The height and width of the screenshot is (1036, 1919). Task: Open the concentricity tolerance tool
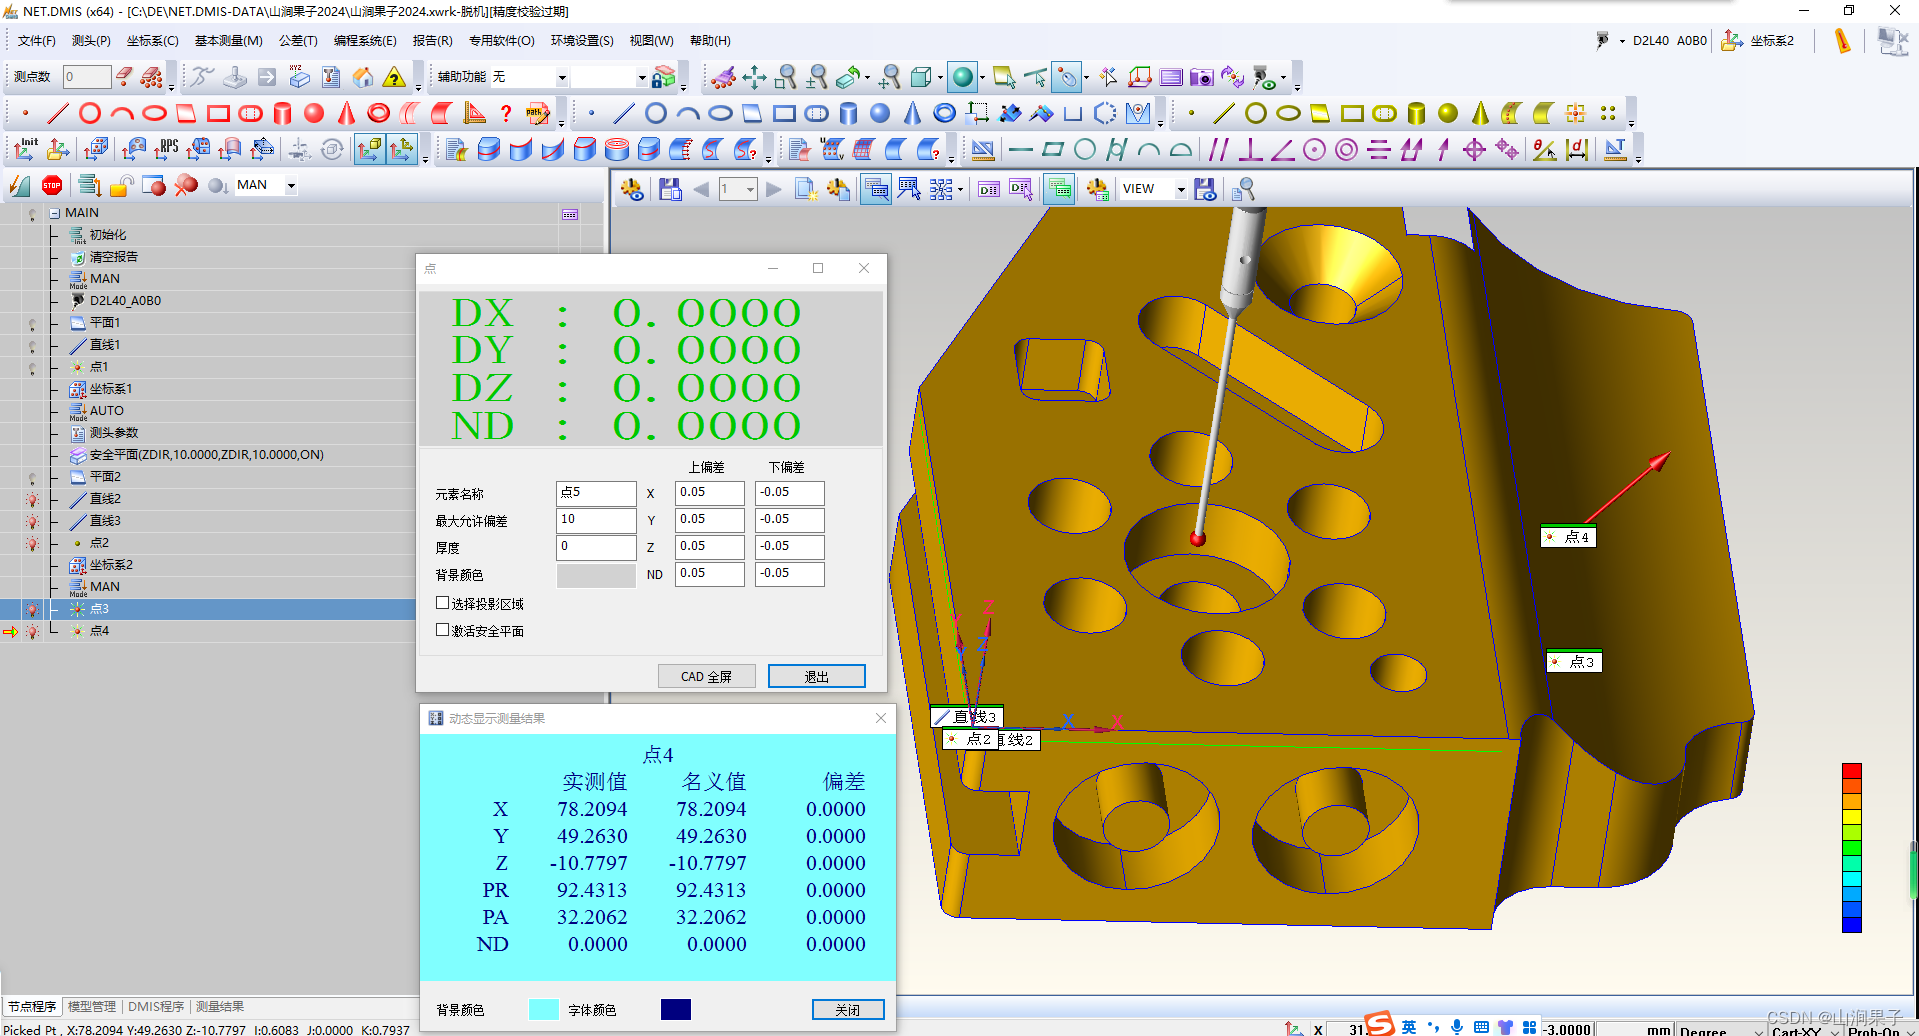(1346, 149)
